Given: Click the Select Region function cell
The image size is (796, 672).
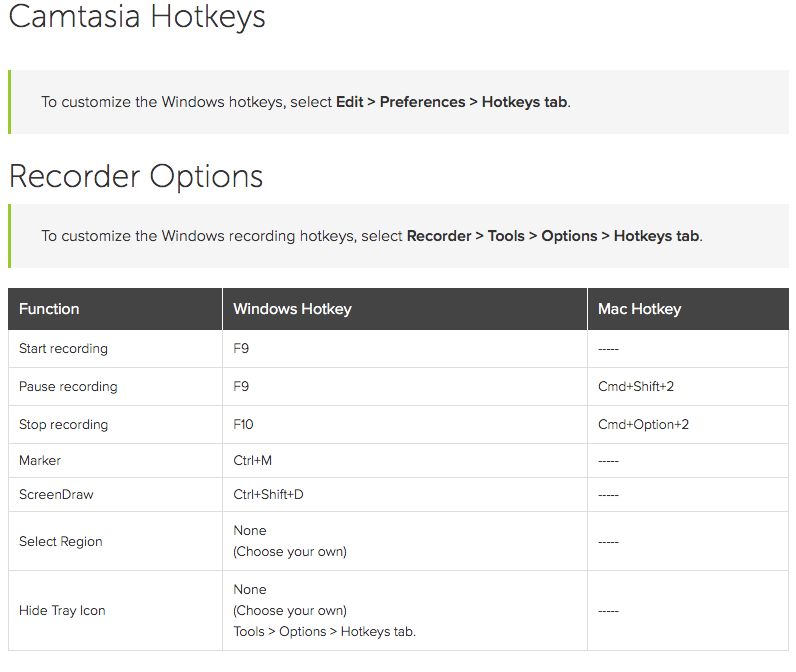Looking at the screenshot, I should 61,542.
